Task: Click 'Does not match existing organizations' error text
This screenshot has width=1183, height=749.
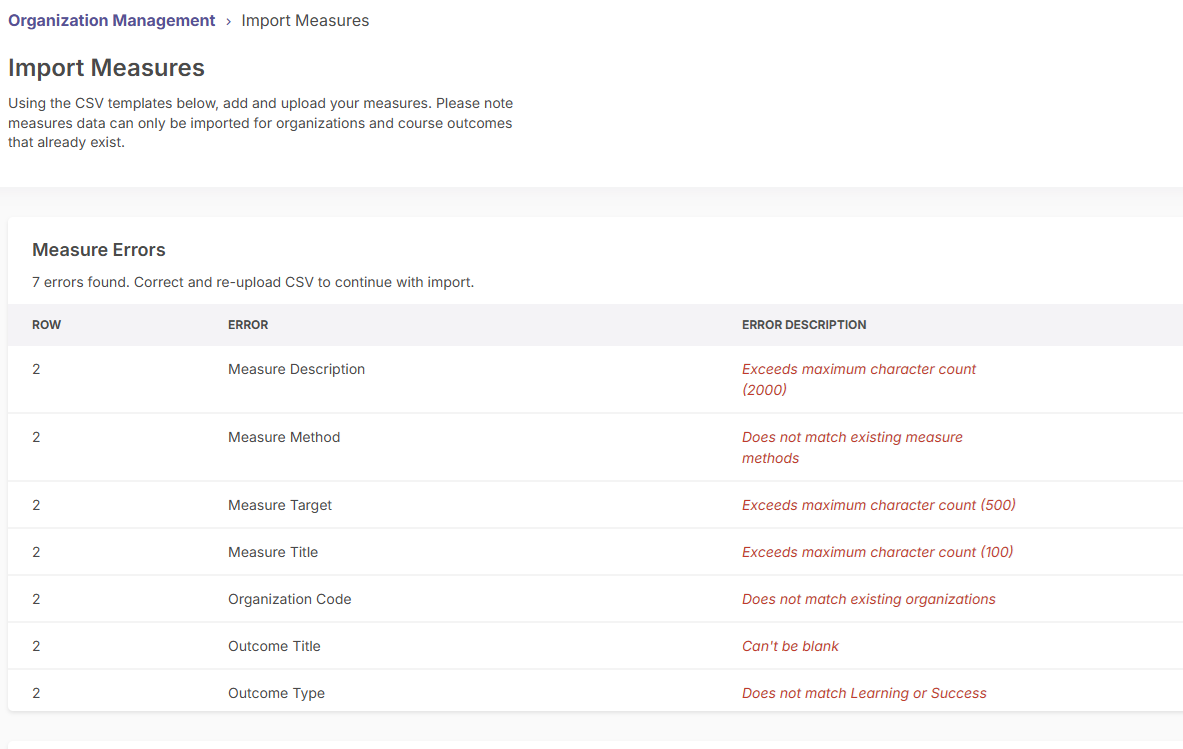Action: point(868,599)
